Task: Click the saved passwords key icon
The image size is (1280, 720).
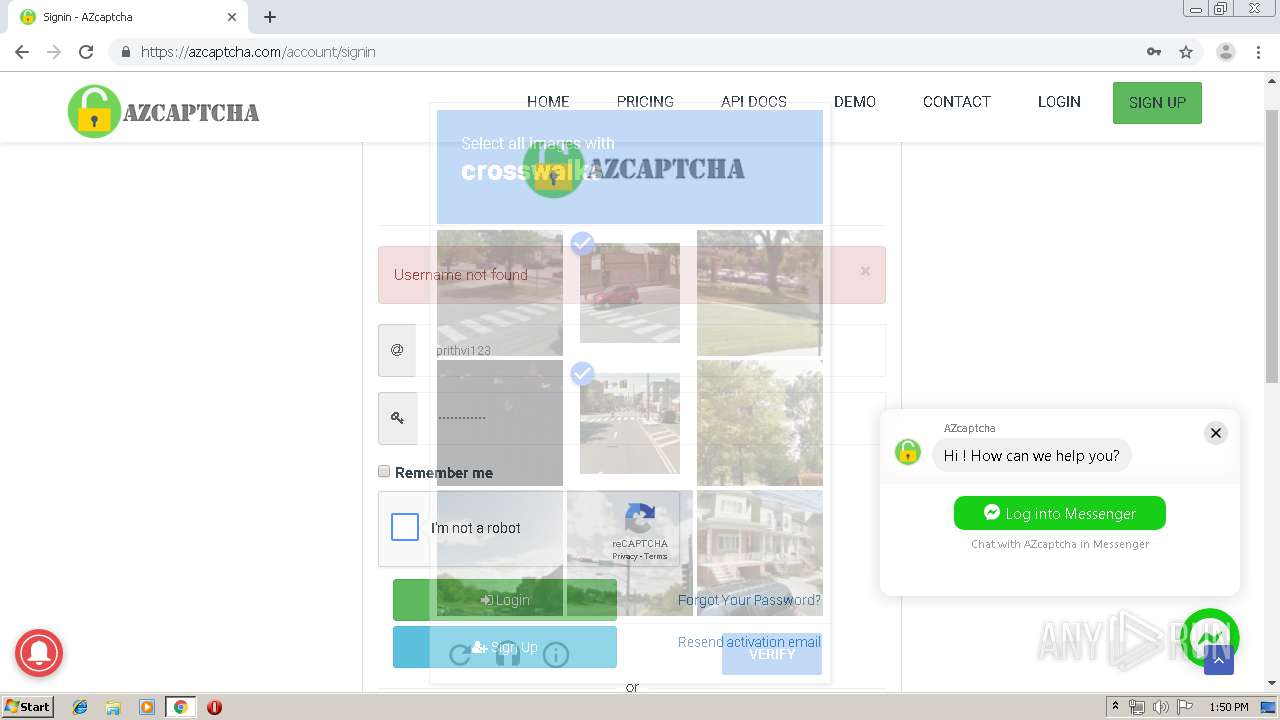Action: pos(1154,52)
